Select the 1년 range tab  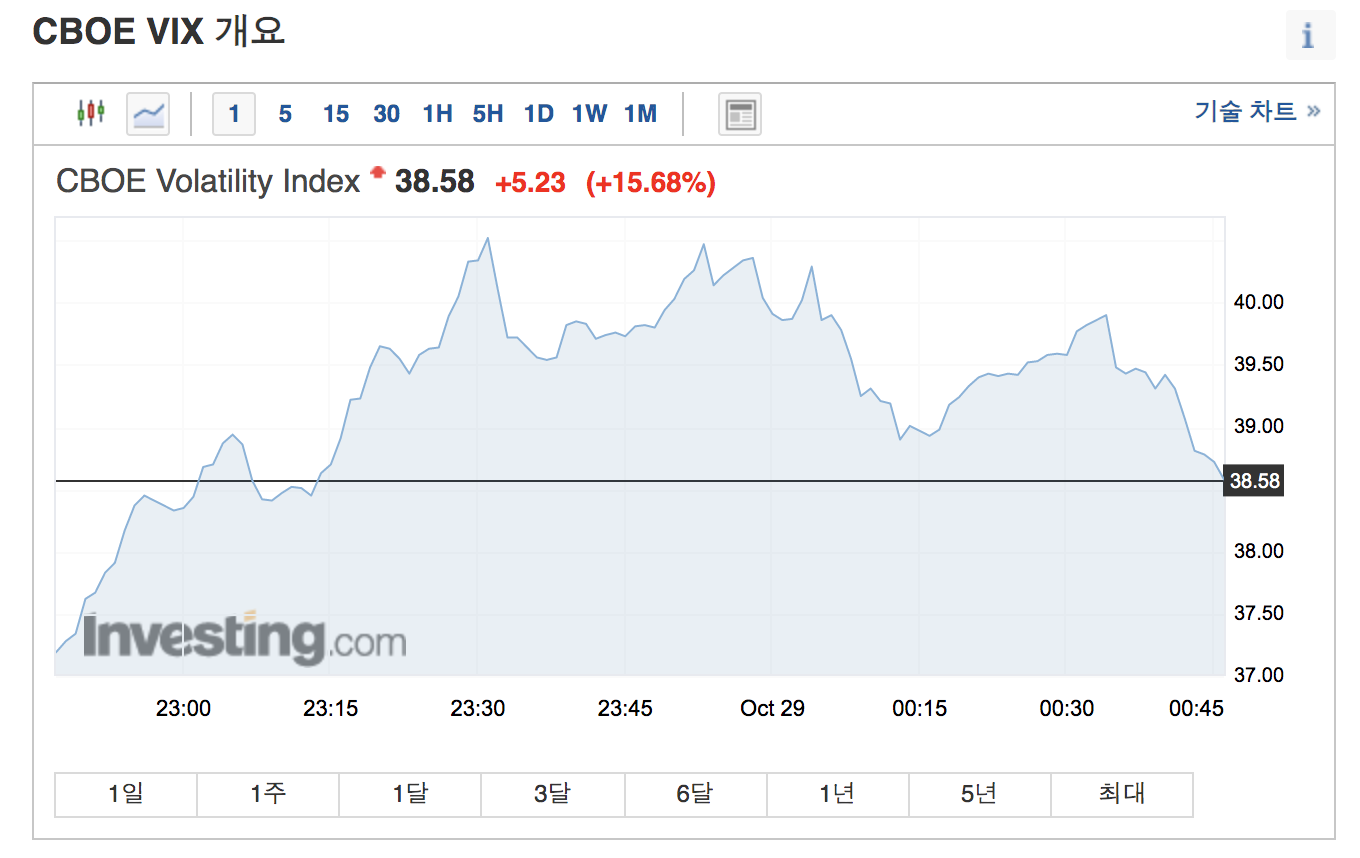click(838, 794)
